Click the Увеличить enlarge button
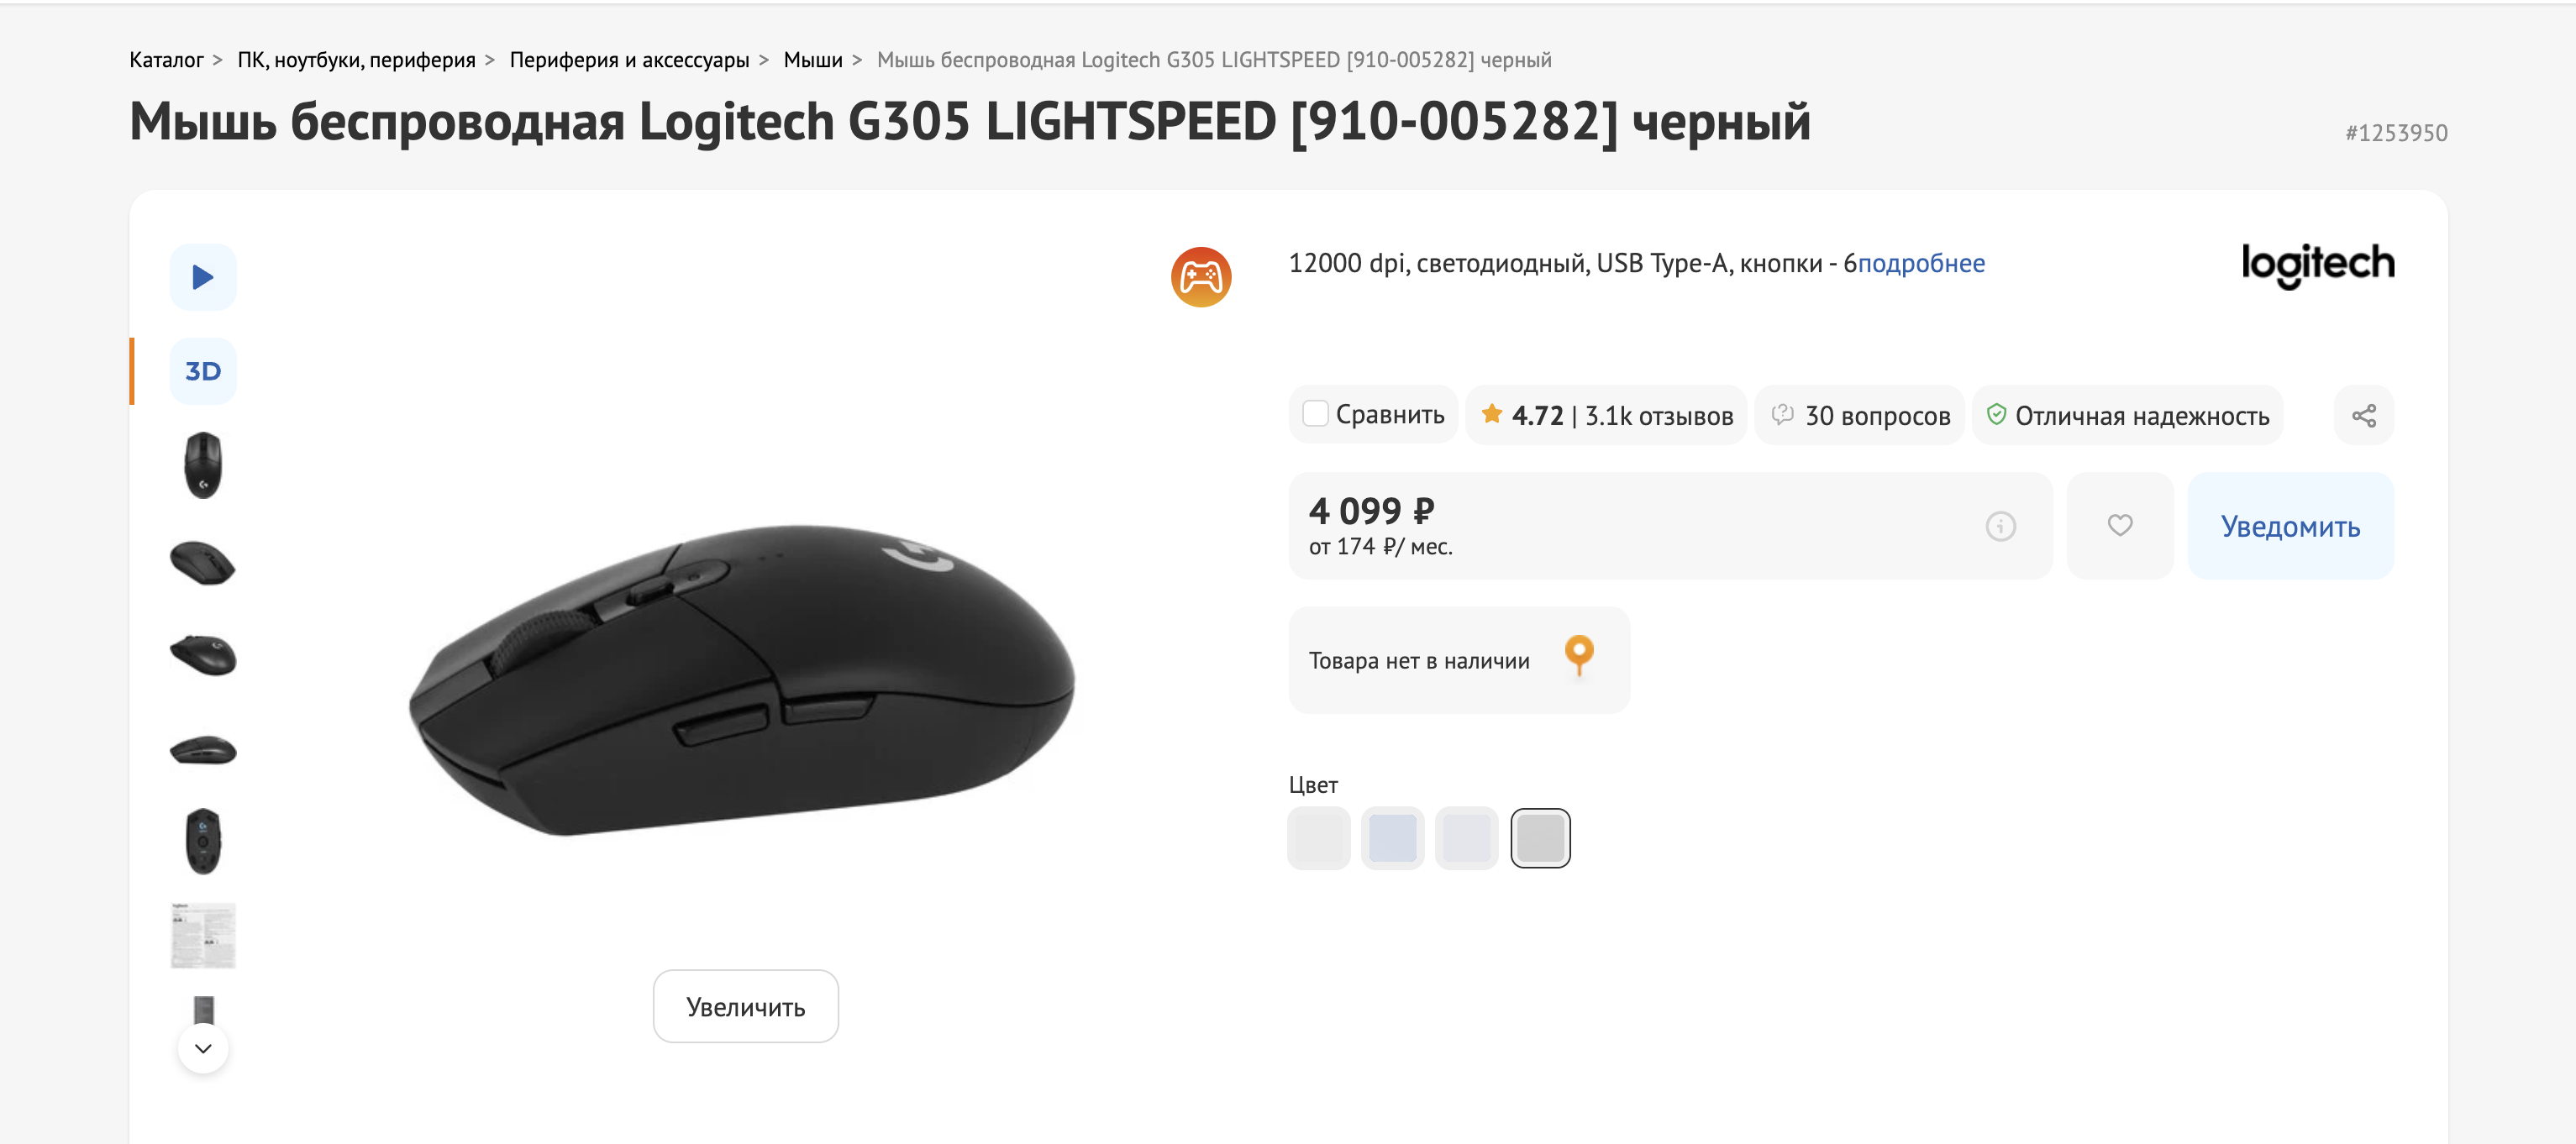 click(x=745, y=1006)
